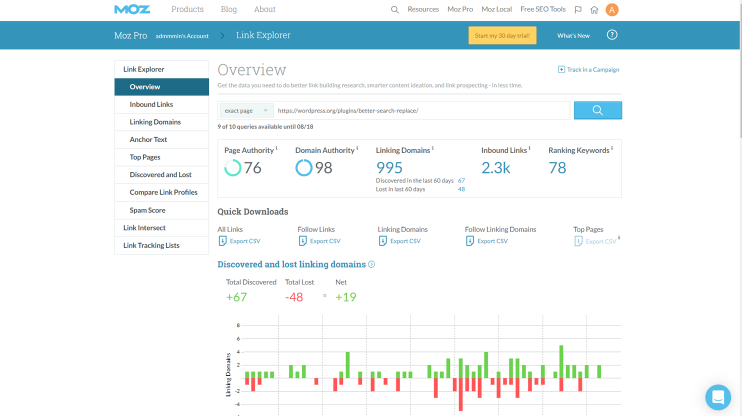Click the 48 lost domains link
This screenshot has height=416, width=742.
coord(461,189)
